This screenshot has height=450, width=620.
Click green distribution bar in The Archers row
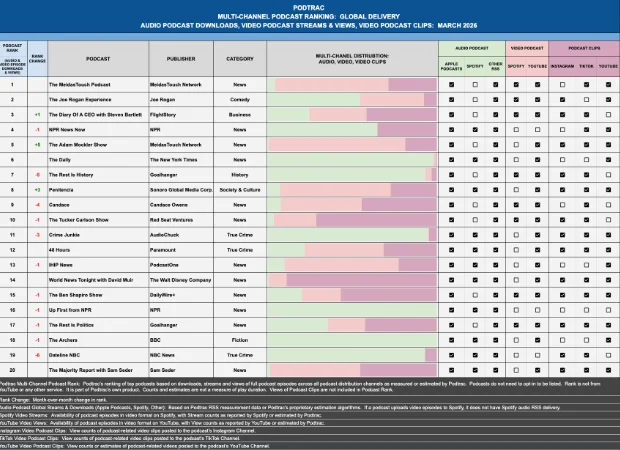[352, 340]
